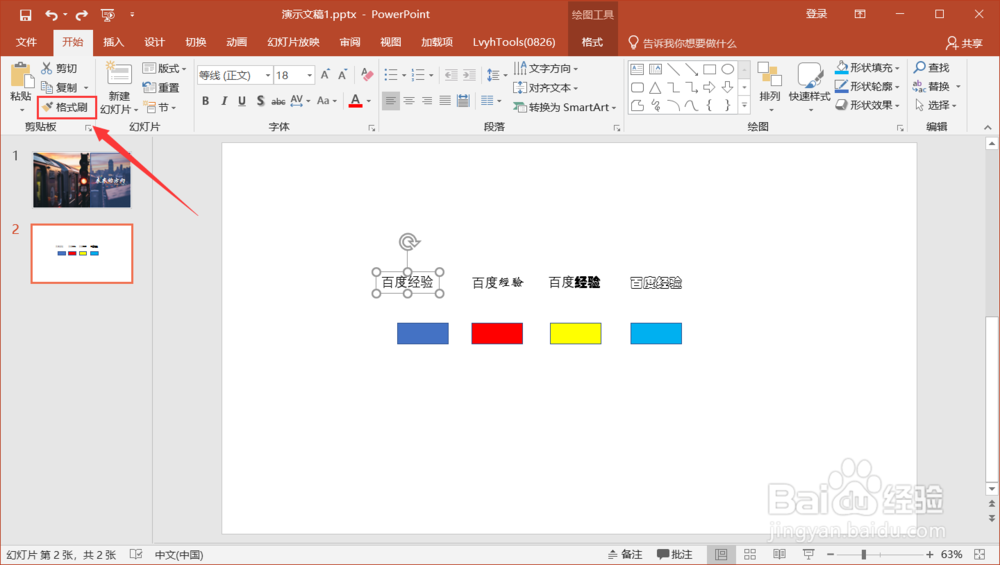The image size is (1000, 565).
Task: Switch to the 动画 animations tab
Action: coord(237,42)
